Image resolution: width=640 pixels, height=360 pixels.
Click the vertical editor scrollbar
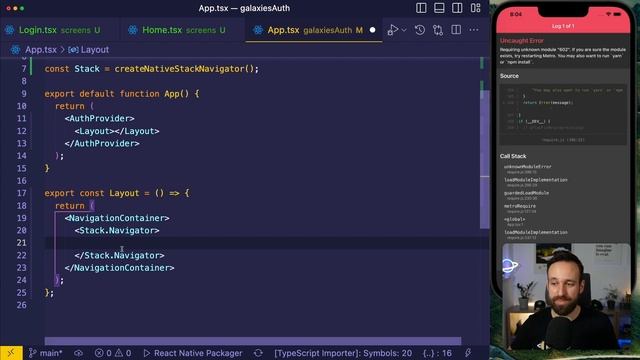point(484,159)
